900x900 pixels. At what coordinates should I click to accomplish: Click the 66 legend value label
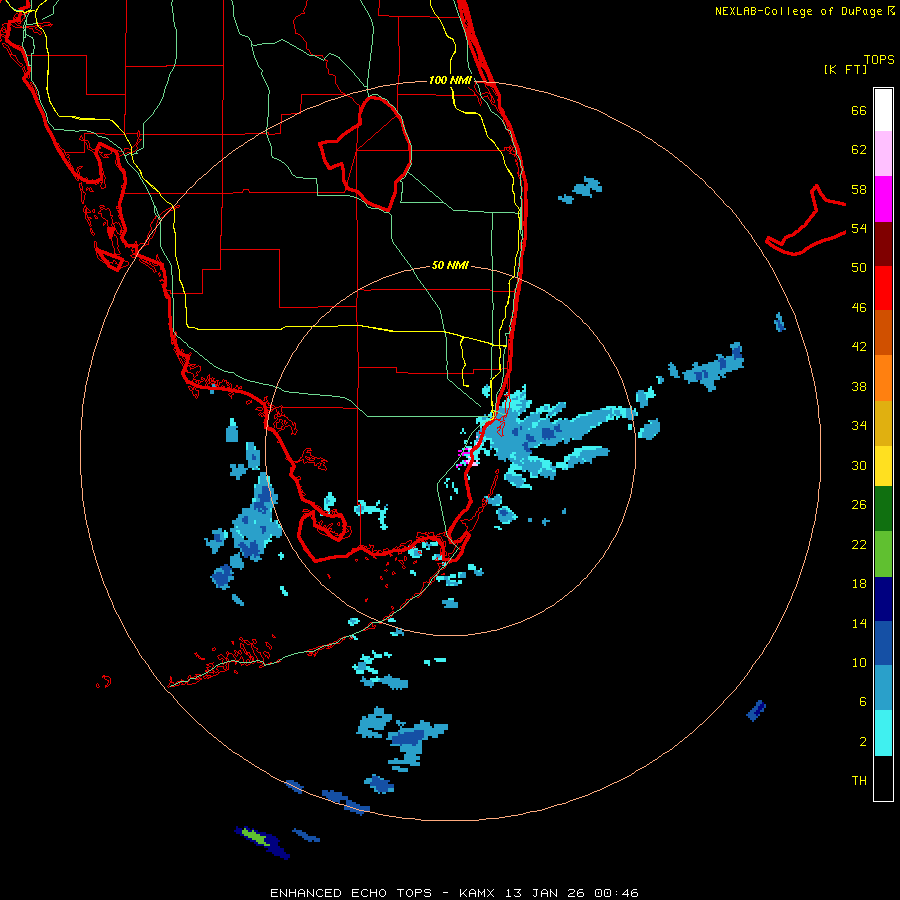(x=859, y=111)
